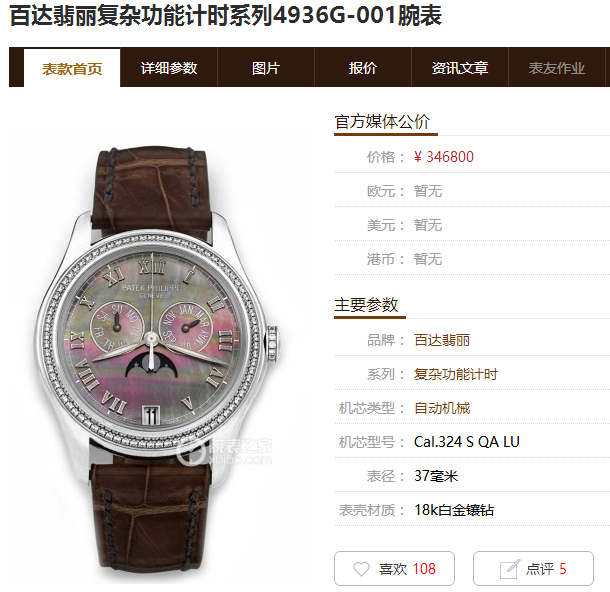Click the Cal.324 S QA LU movement text
610x592 pixels.
click(x=466, y=442)
